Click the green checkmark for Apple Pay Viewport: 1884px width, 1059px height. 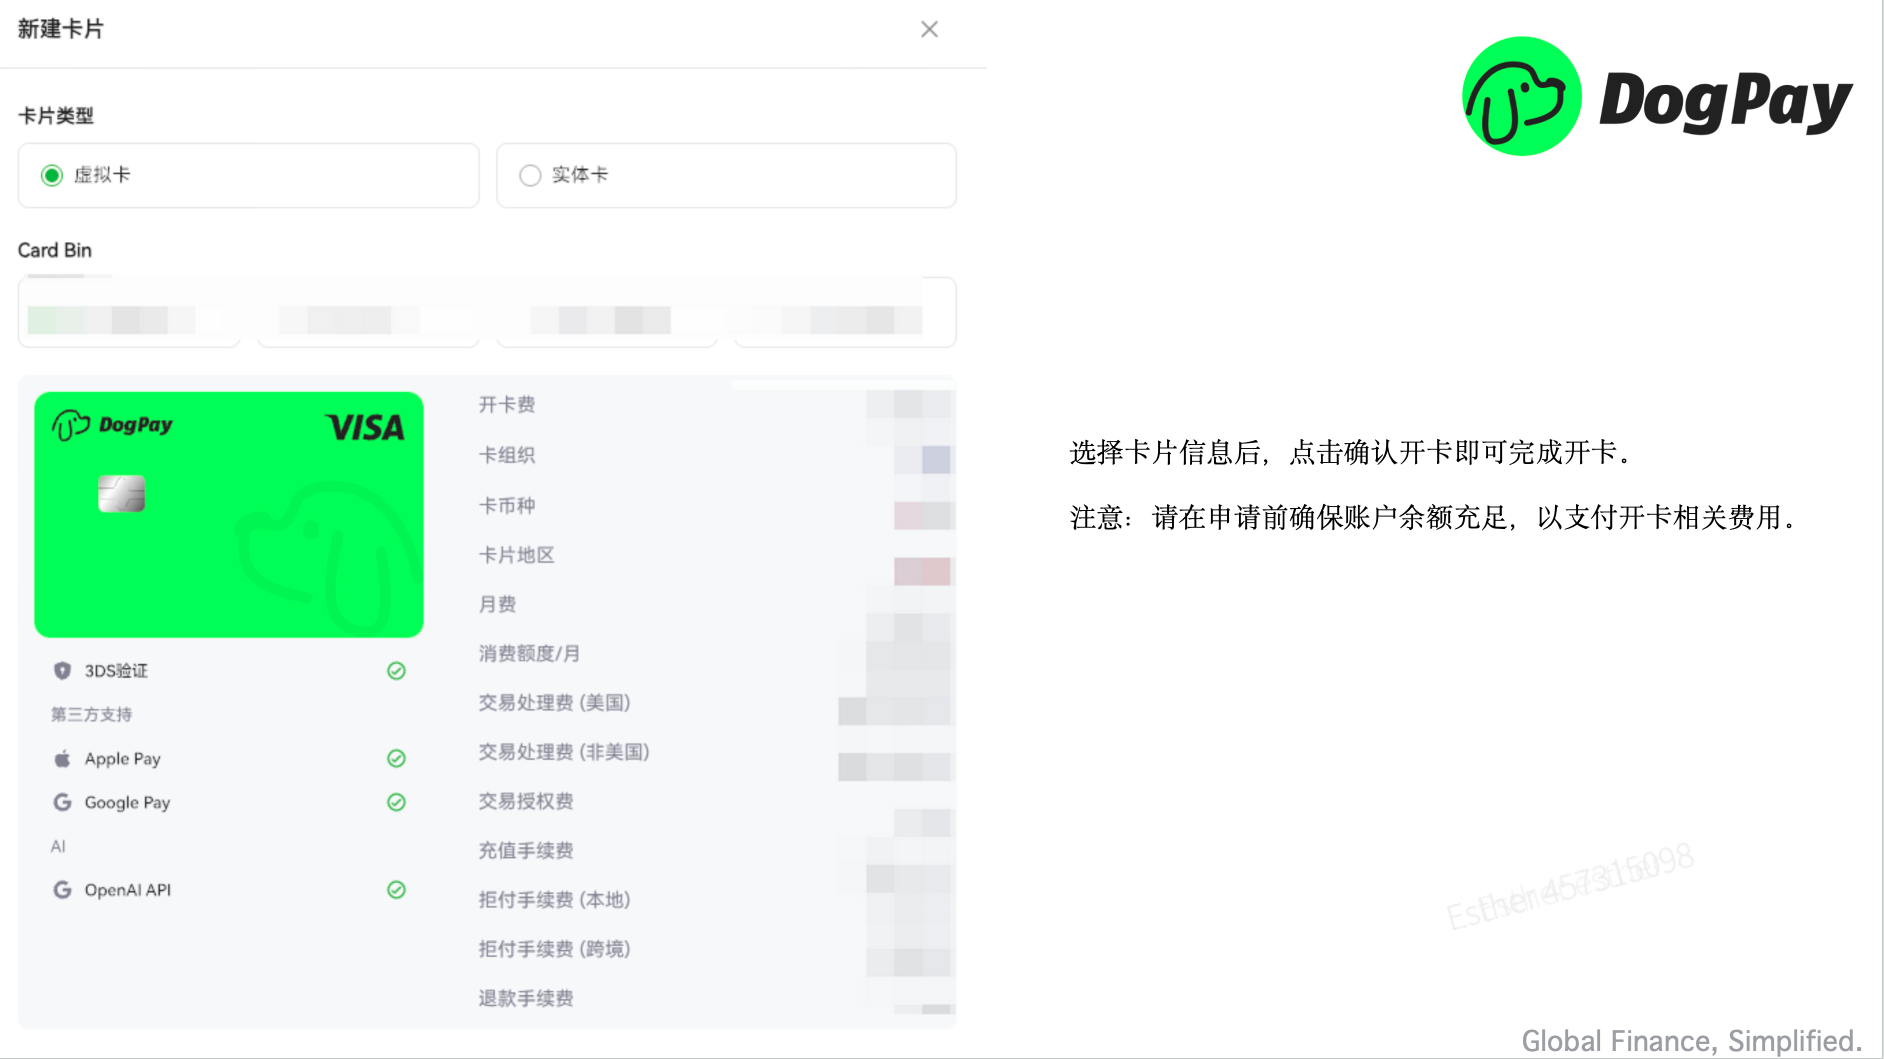396,759
